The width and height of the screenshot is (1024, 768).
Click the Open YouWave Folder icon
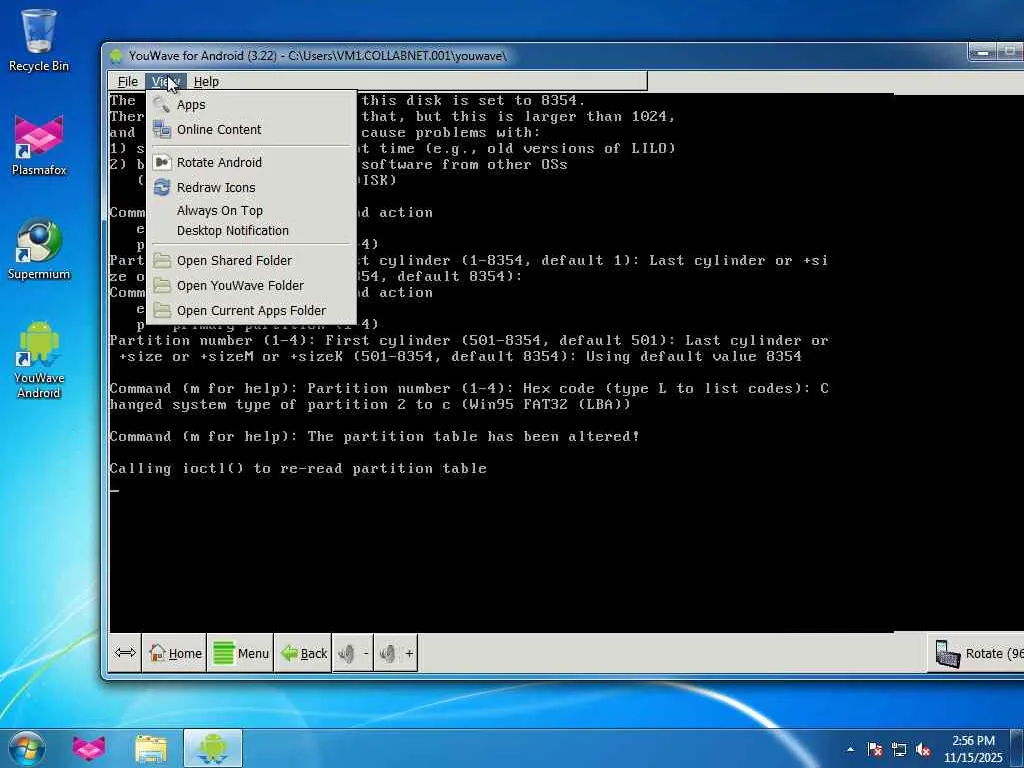[161, 285]
